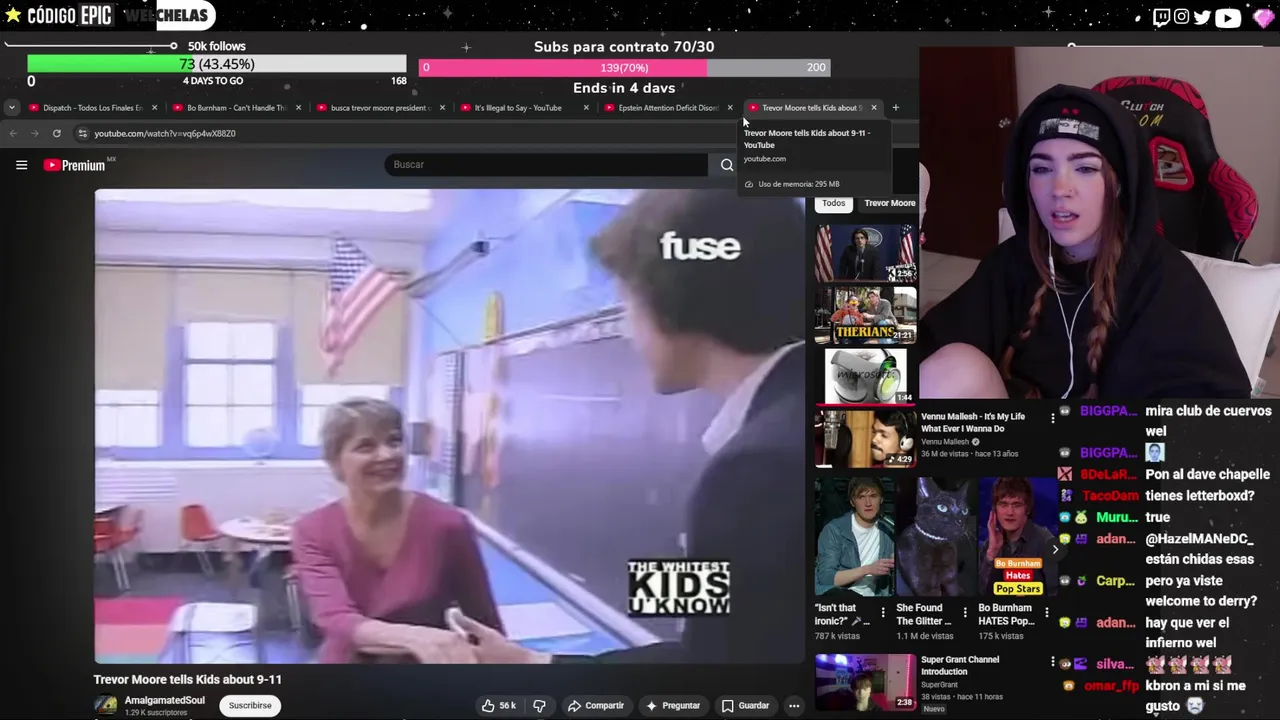The image size is (1280, 720).
Task: Open the Vennu Mallesh 4:29 thumbnail
Action: pos(865,438)
